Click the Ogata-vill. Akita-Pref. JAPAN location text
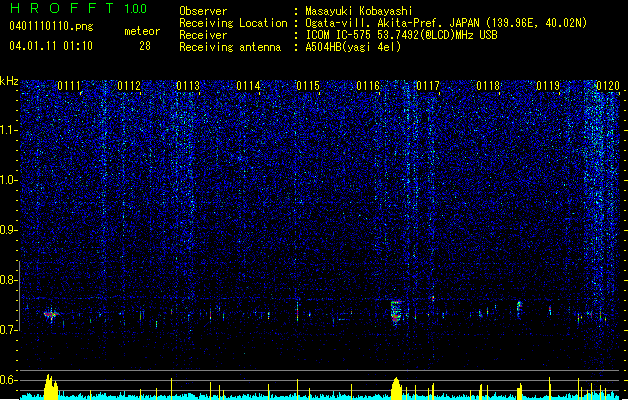This screenshot has width=629, height=400. click(x=446, y=23)
